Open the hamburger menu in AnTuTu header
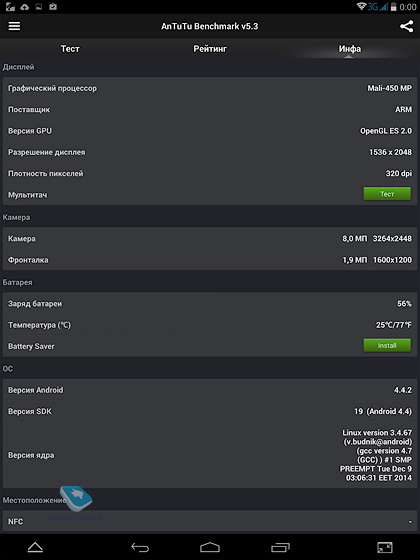 point(14,26)
